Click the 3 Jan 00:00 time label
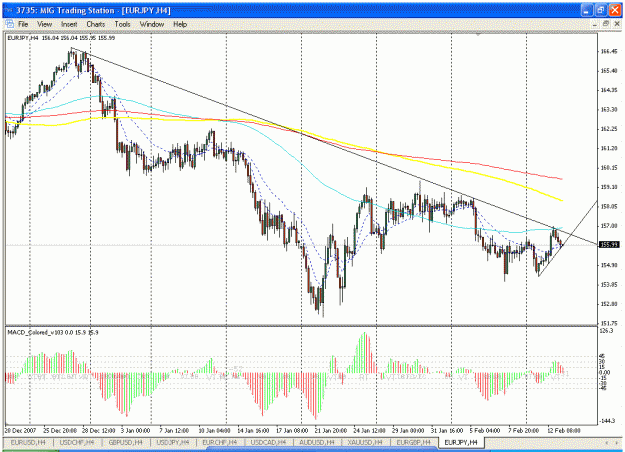This screenshot has height=452, width=625. coord(136,431)
